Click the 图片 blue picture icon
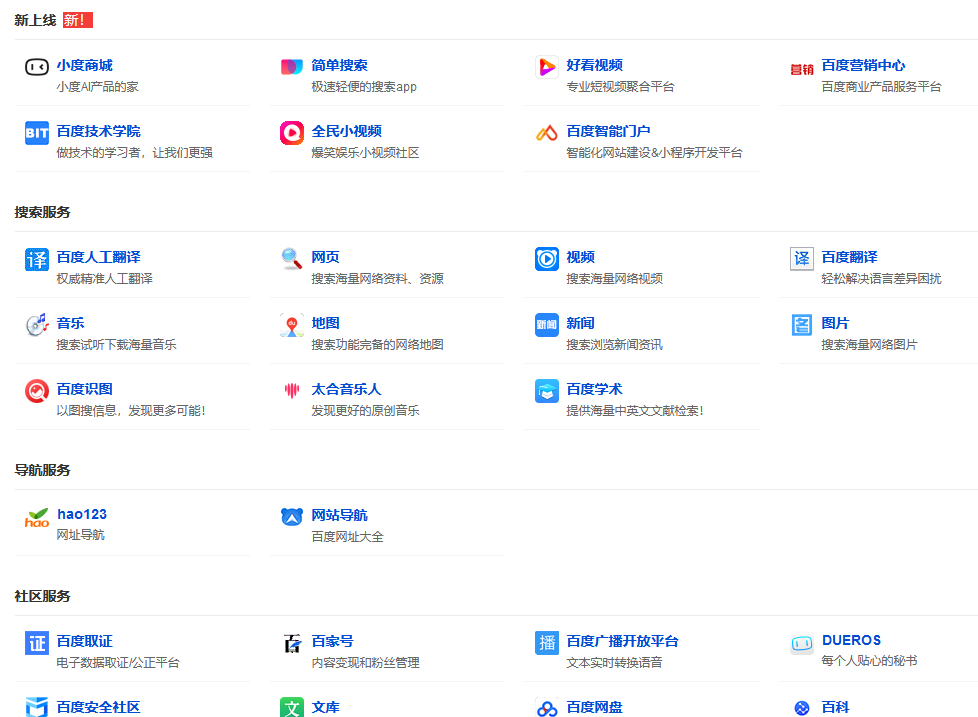This screenshot has width=978, height=717. point(801,325)
